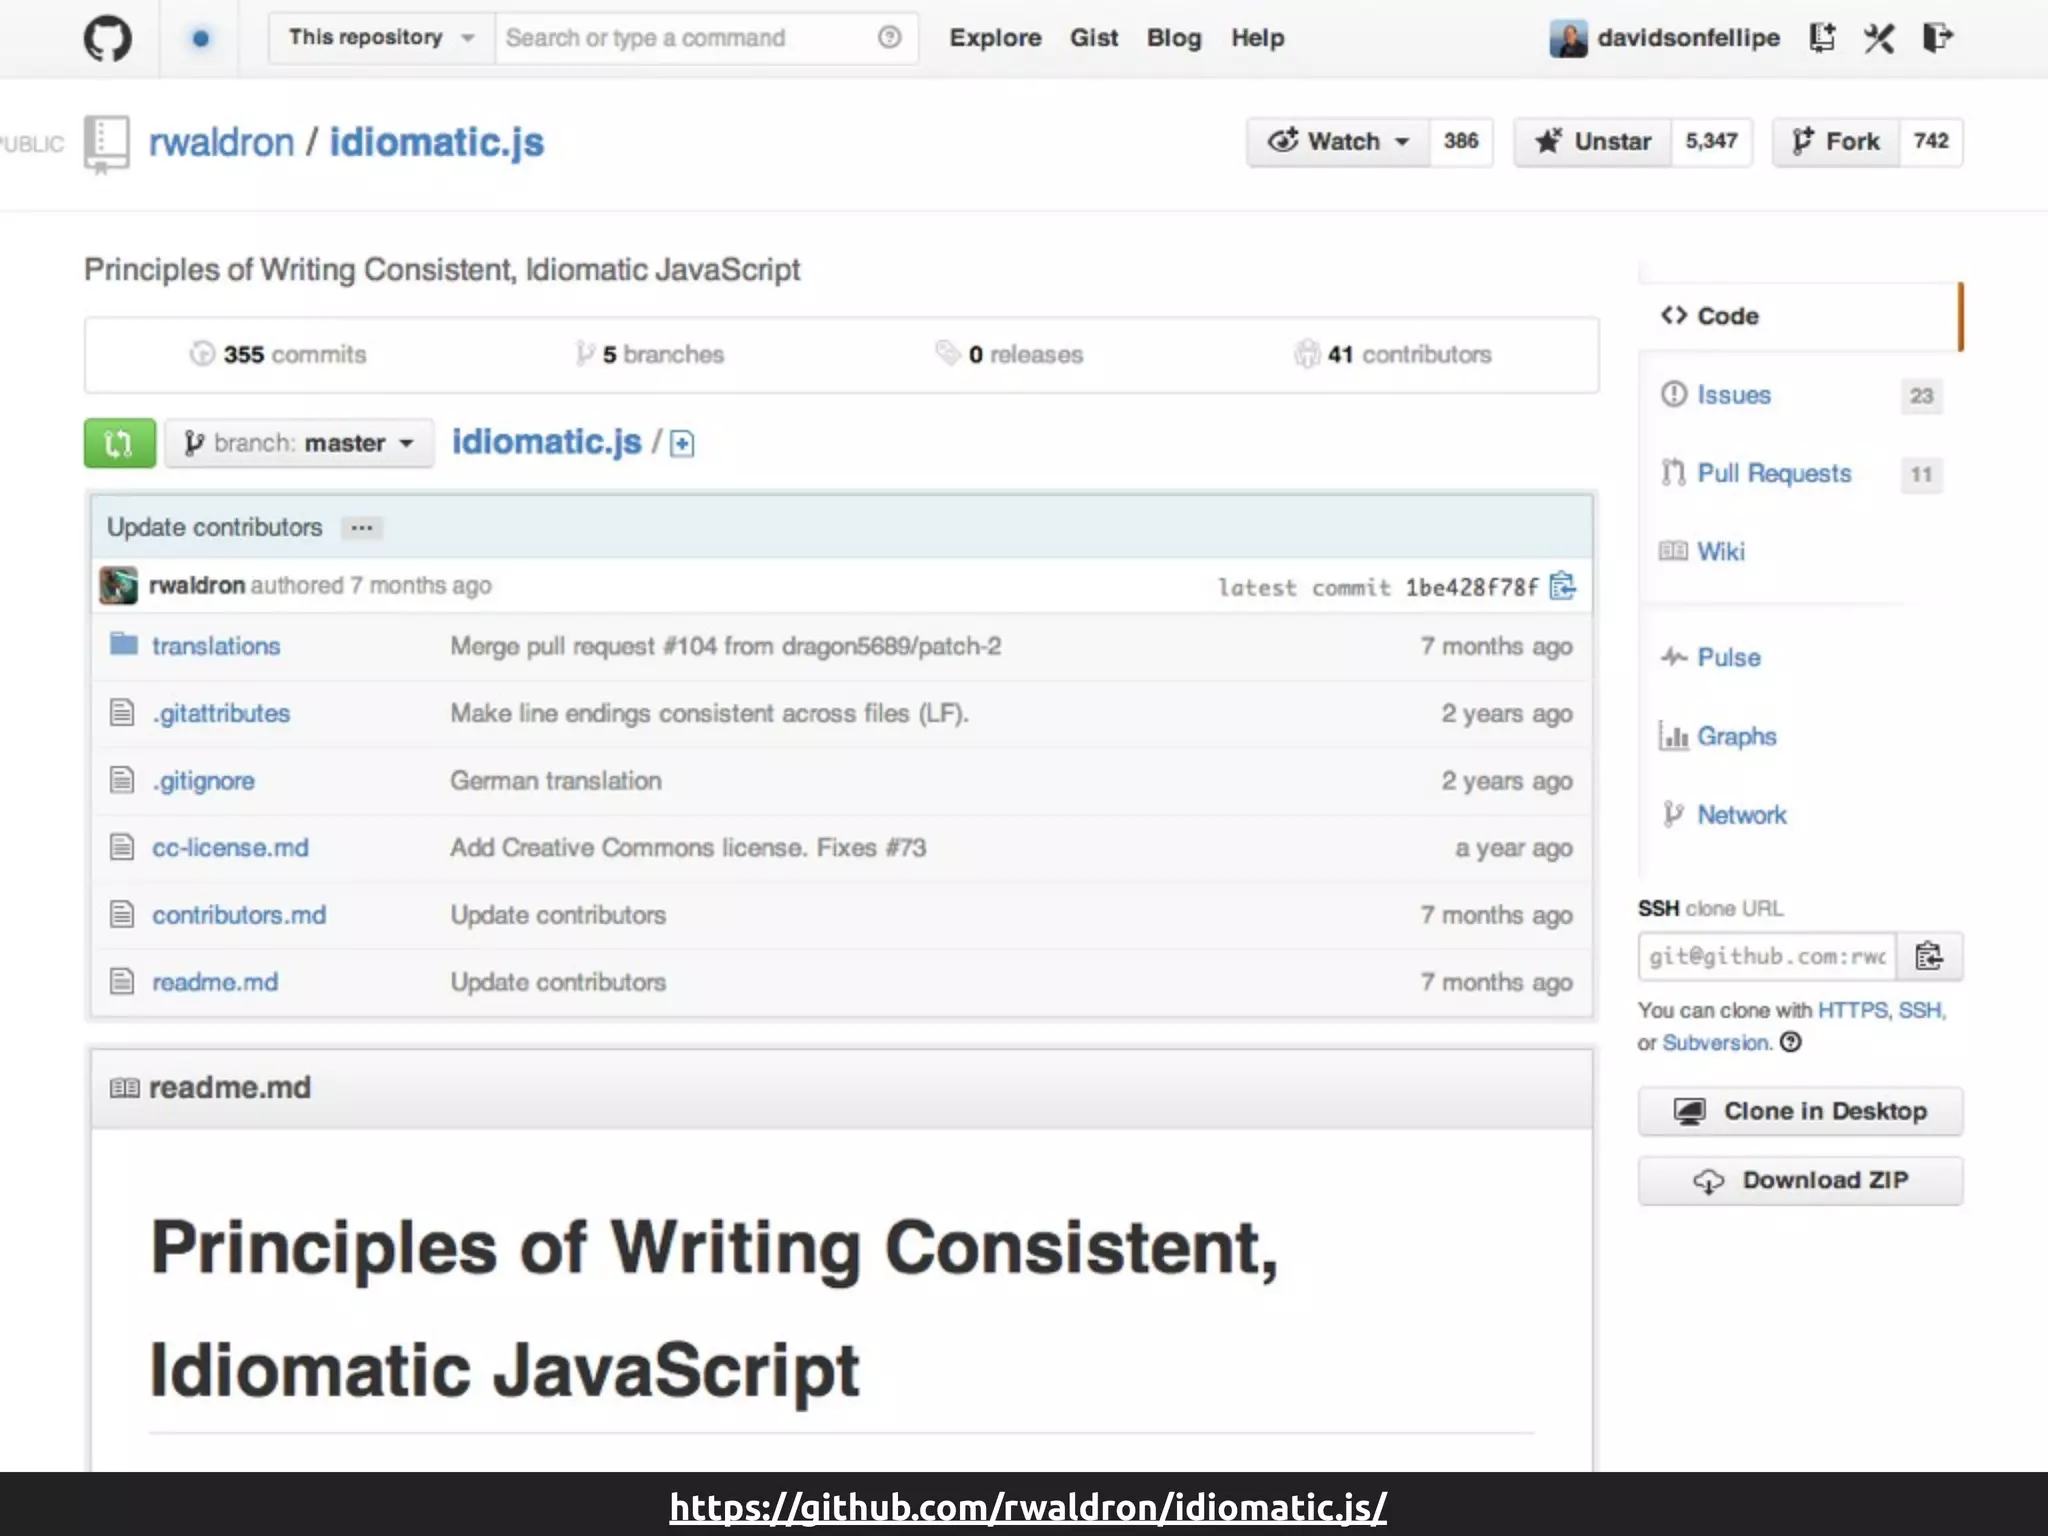Switch clone URL to HTTPS
The width and height of the screenshot is (2048, 1536).
click(x=1852, y=1010)
